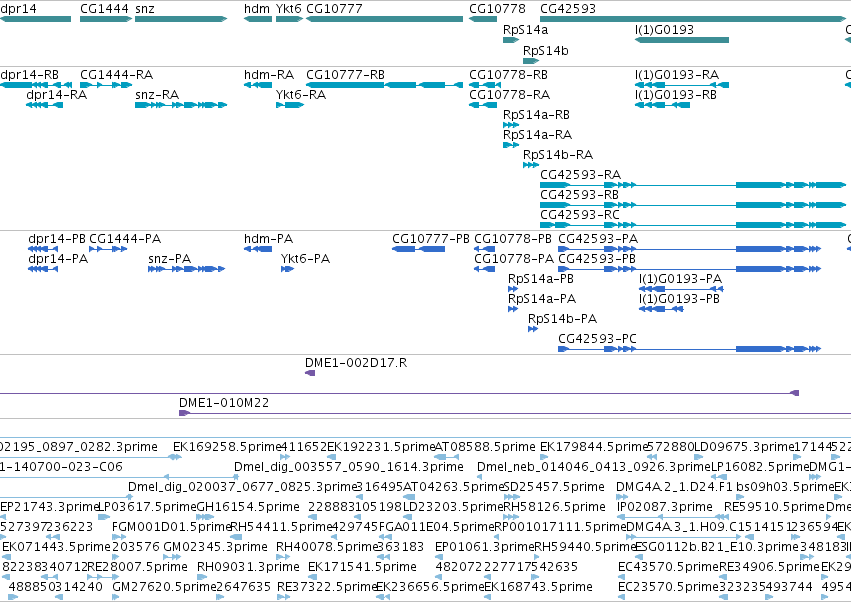The width and height of the screenshot is (851, 602).
Task: Select the Ykt6 gene label
Action: 289,9
